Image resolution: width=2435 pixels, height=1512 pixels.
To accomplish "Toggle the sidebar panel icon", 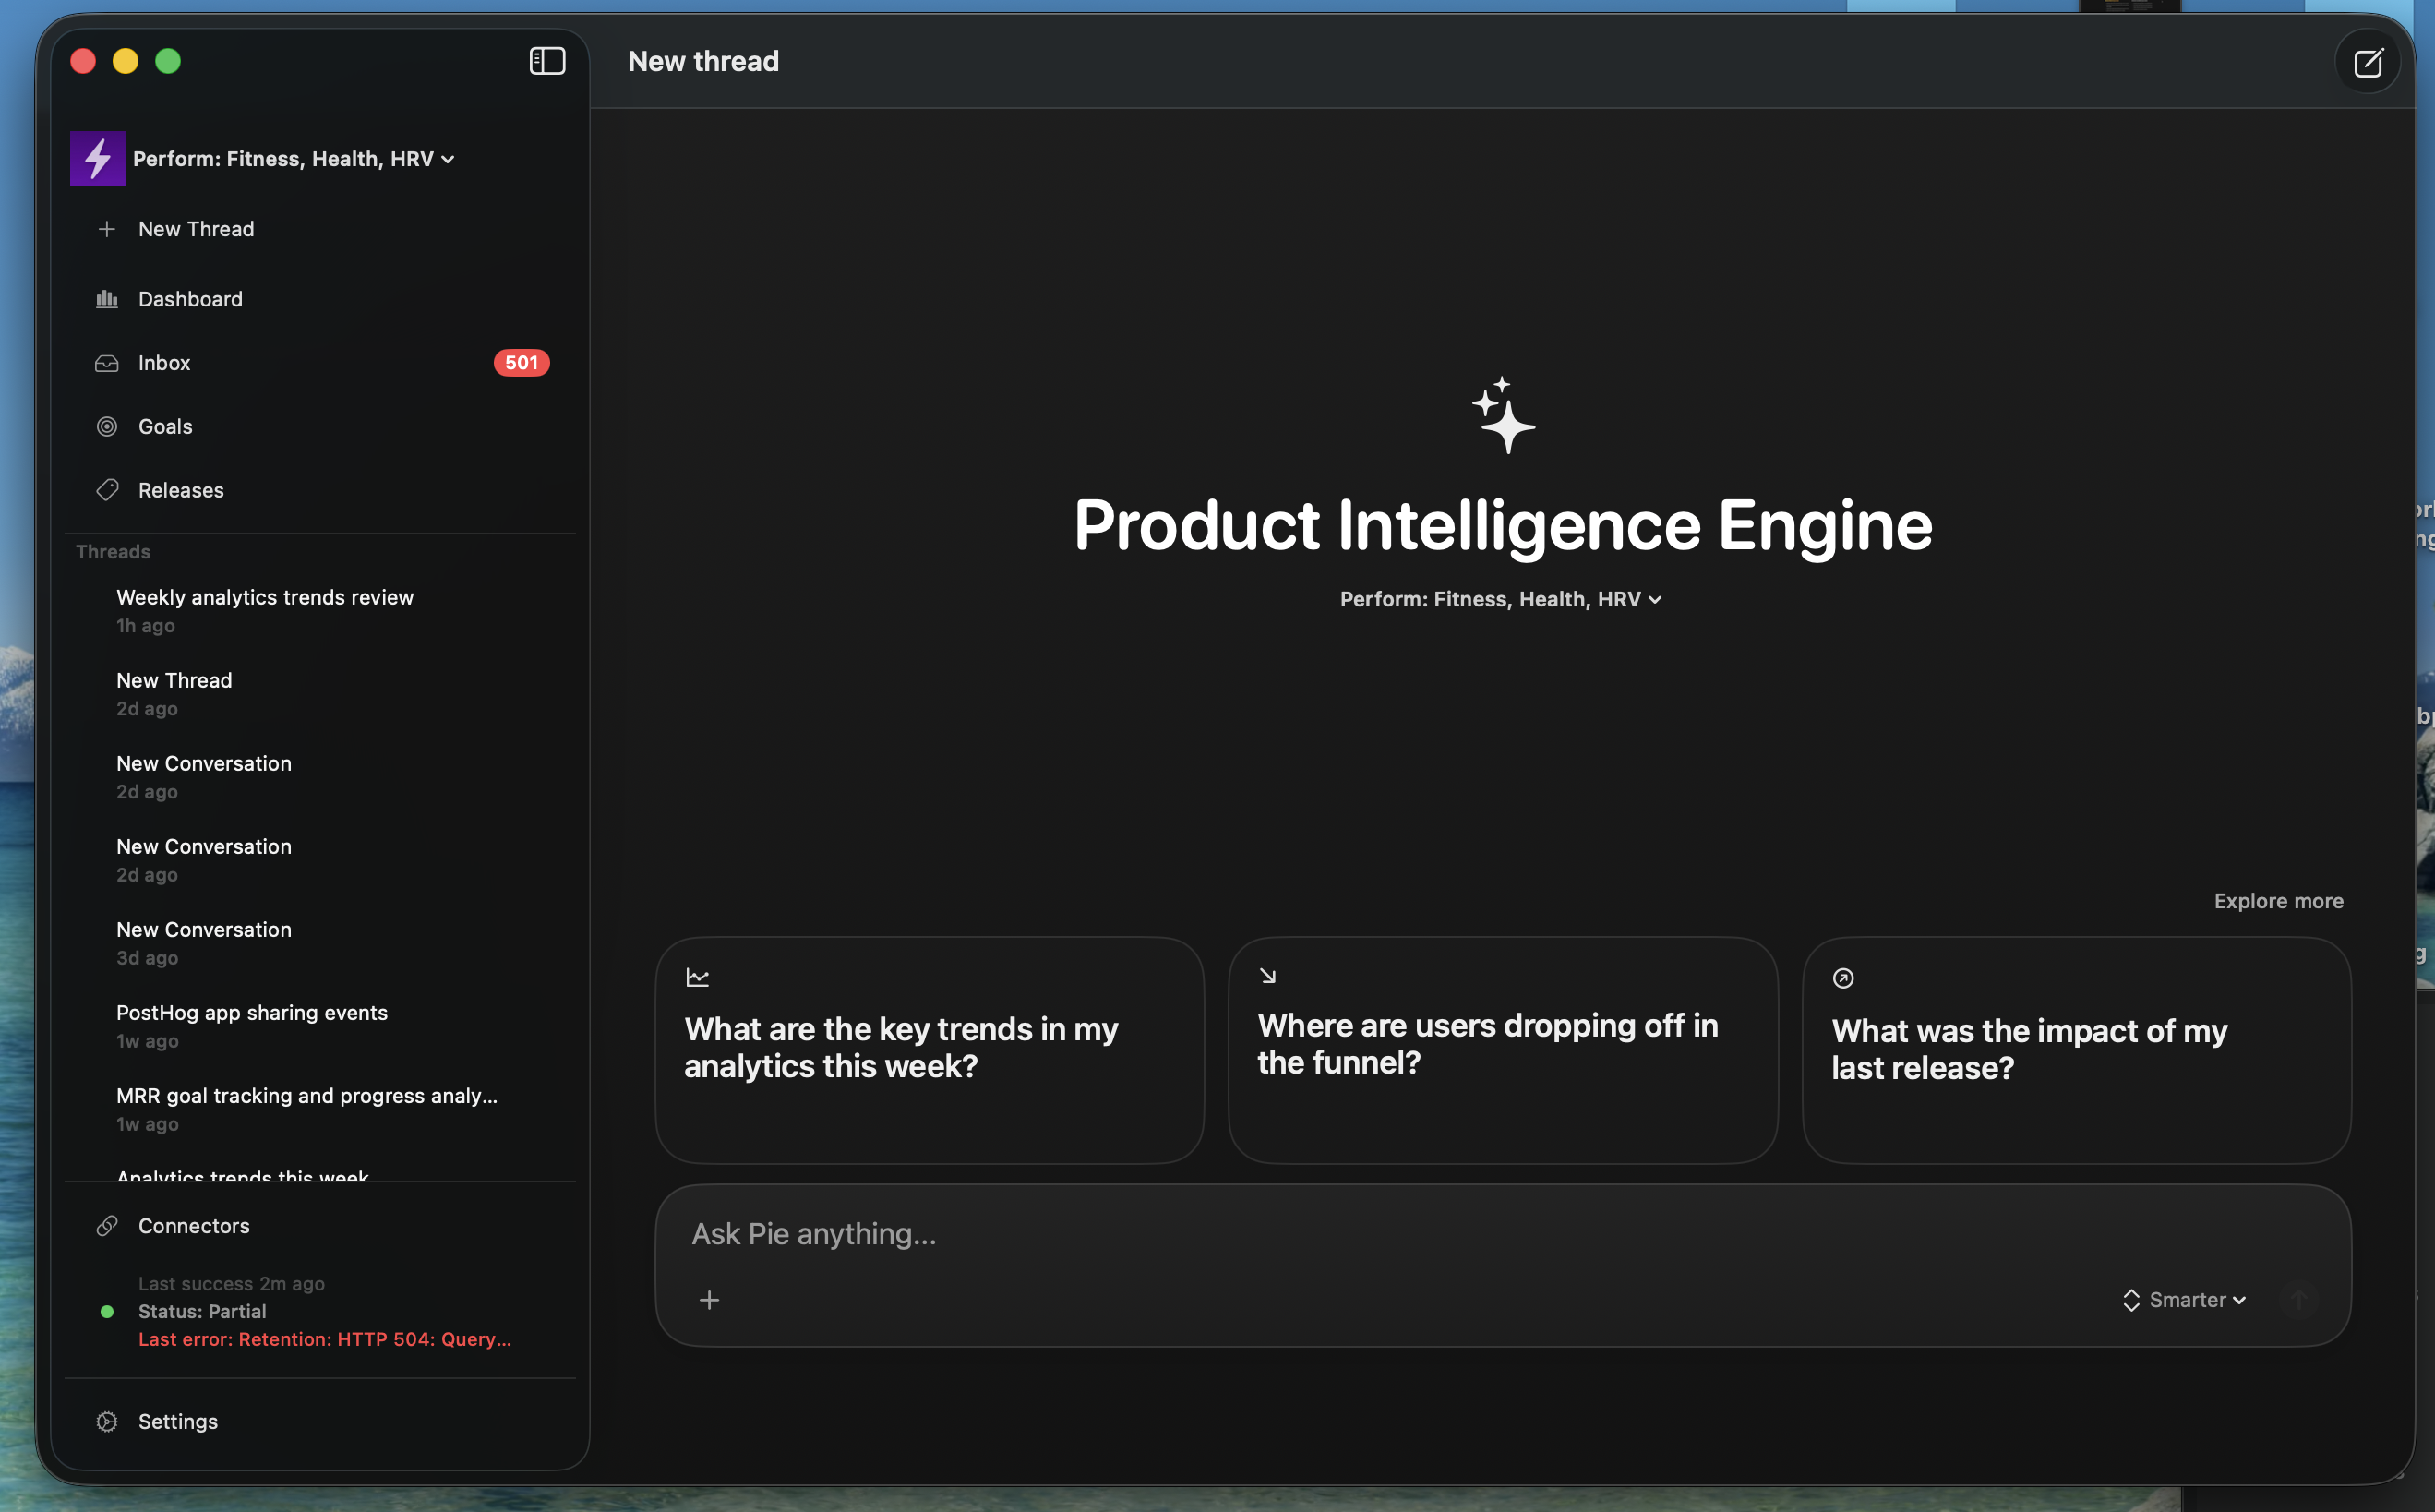I will [547, 61].
